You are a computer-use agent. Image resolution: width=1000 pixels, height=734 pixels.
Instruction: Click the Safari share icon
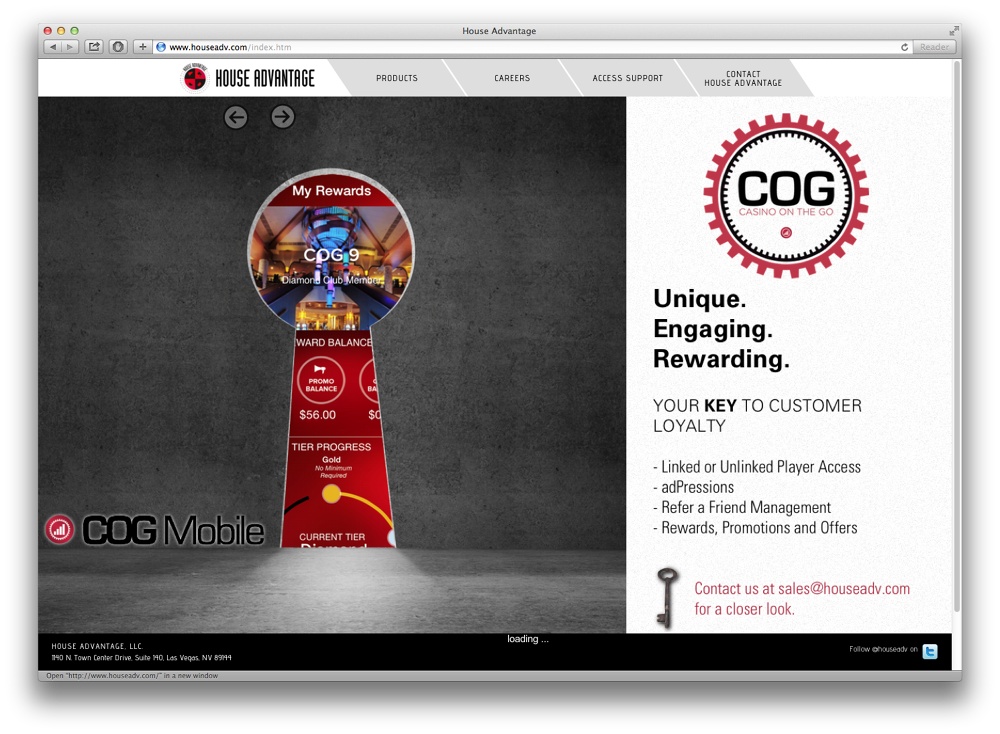(94, 47)
